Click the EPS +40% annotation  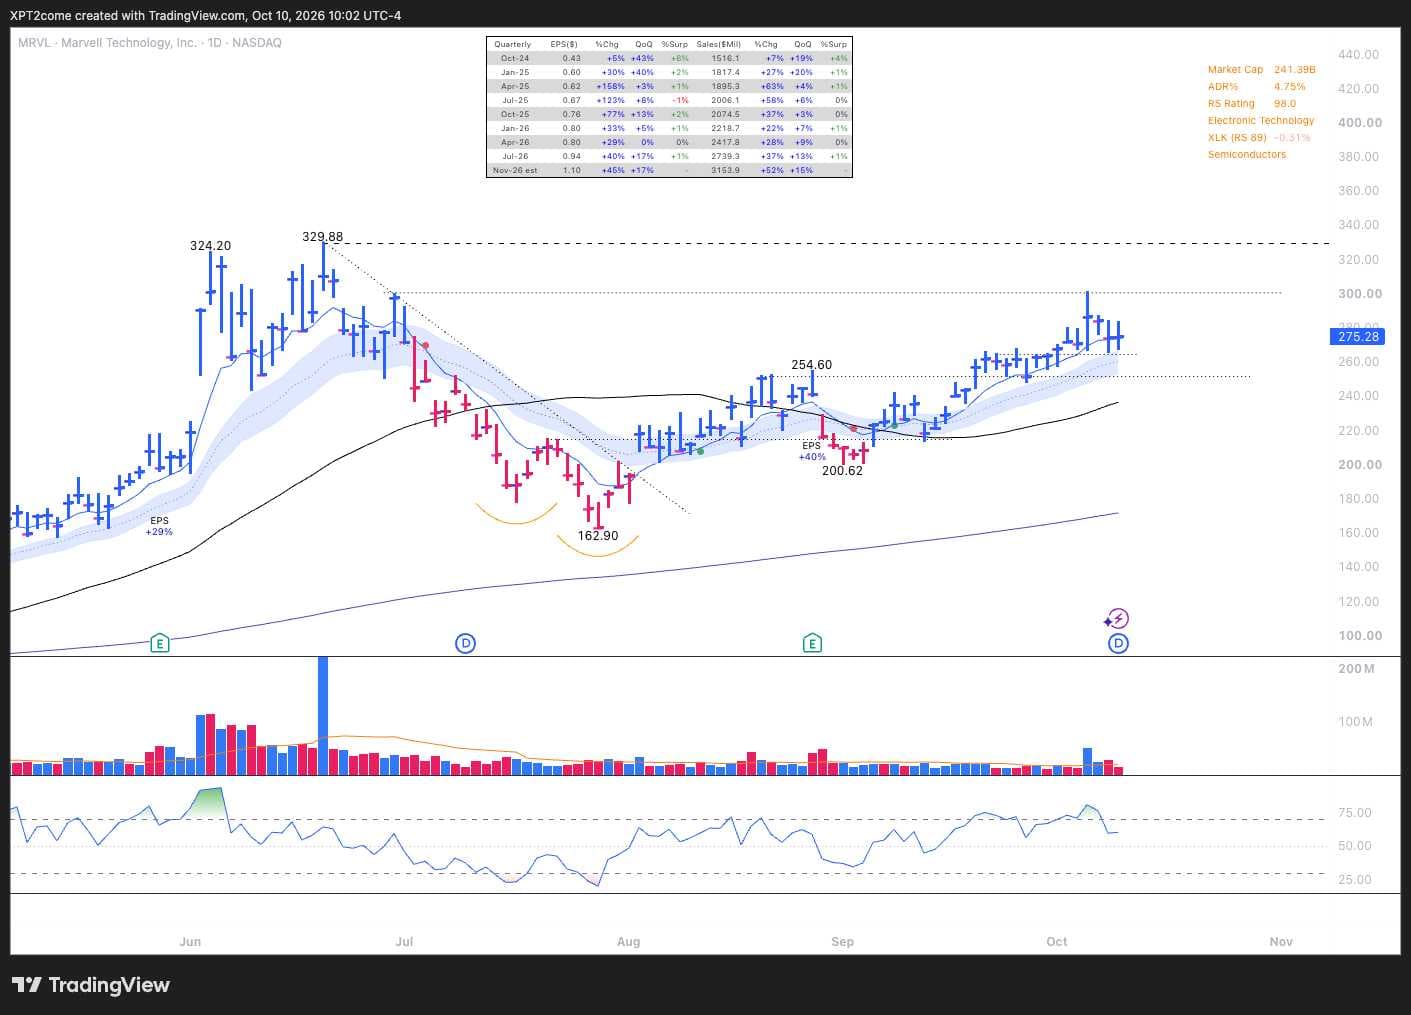click(812, 451)
